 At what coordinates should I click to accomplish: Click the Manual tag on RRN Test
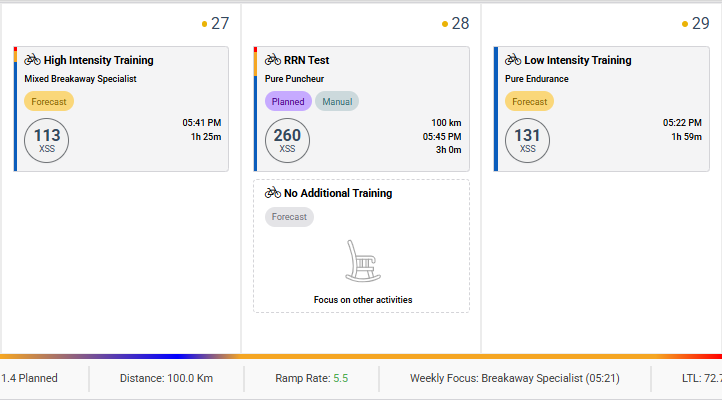337,101
